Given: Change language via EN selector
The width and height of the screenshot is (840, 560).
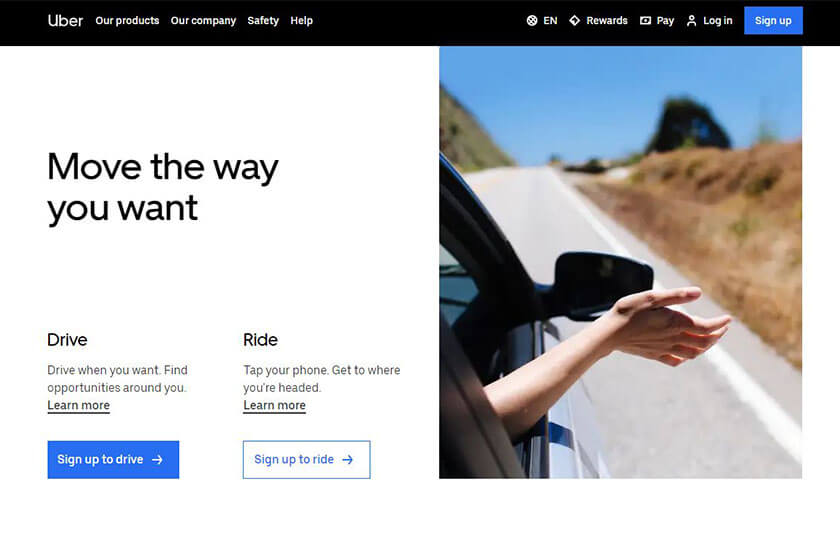Looking at the screenshot, I should [x=542, y=20].
